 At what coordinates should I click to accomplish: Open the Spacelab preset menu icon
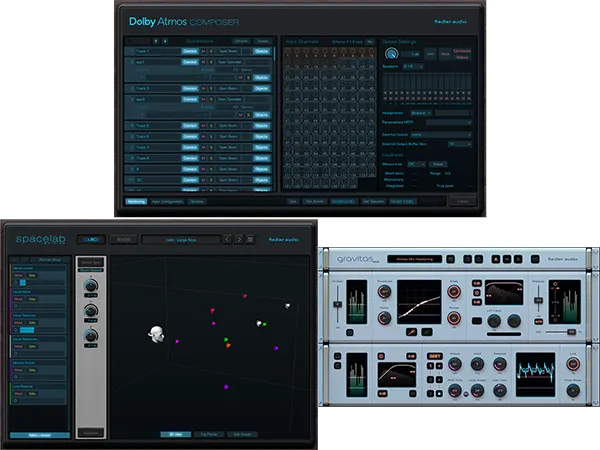tap(250, 240)
